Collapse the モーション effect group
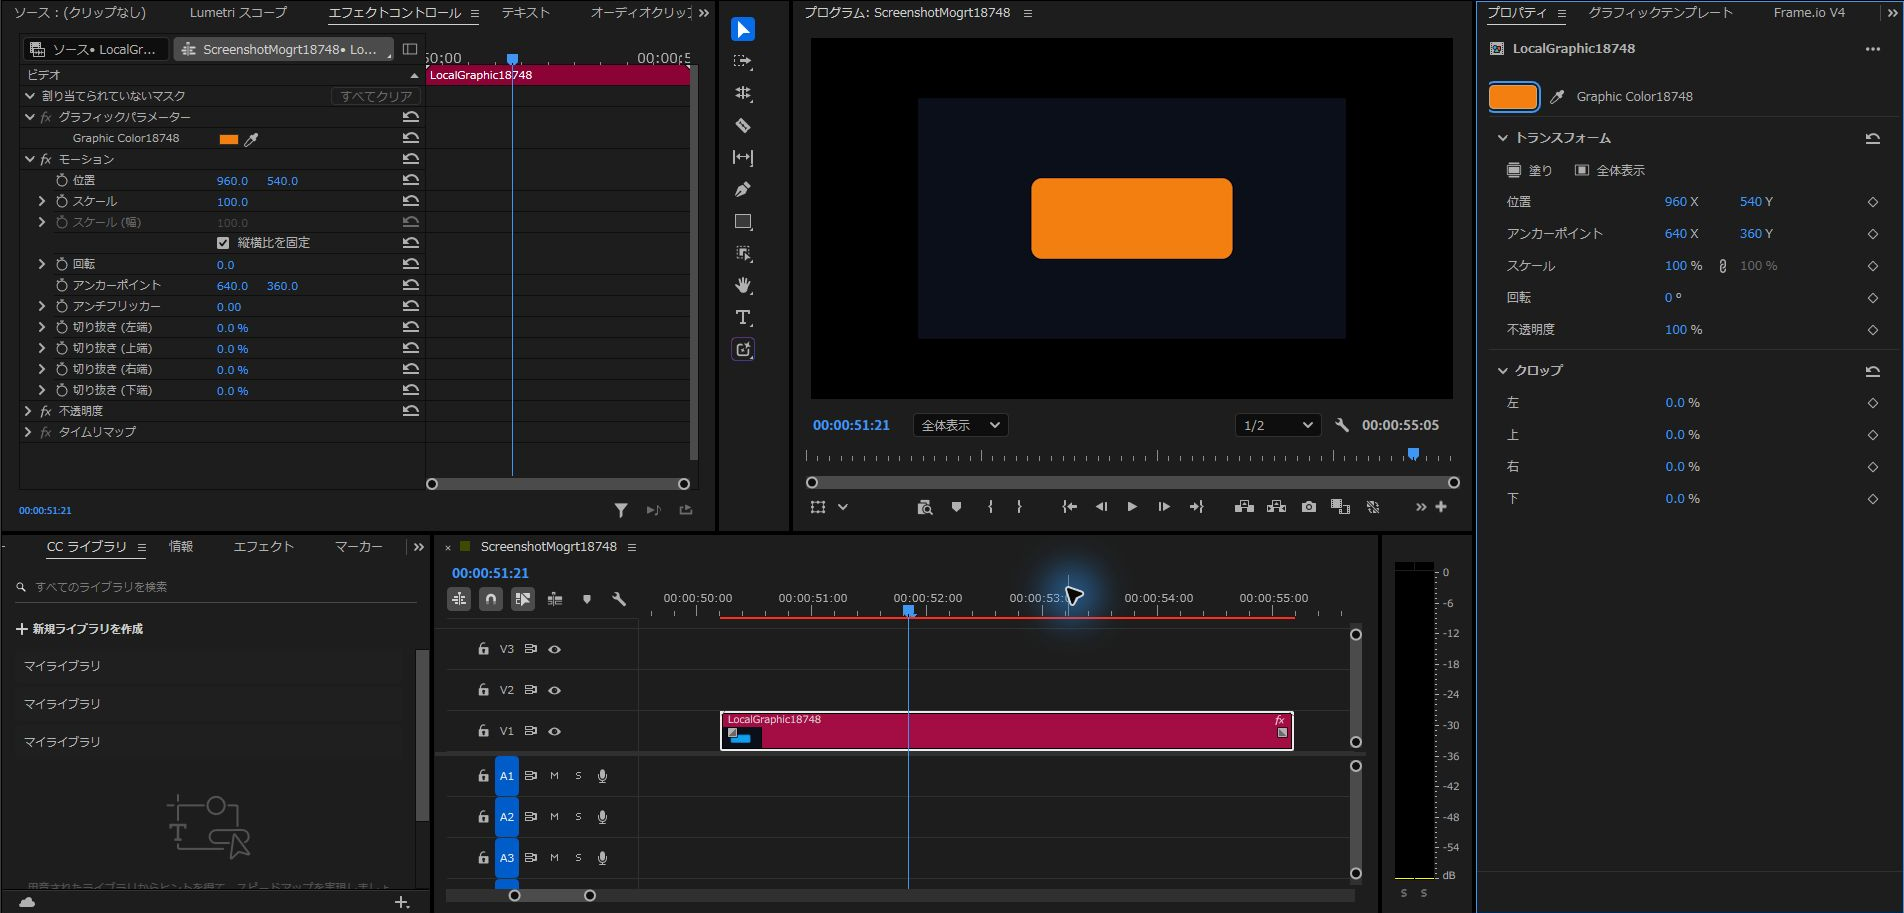The image size is (1904, 913). click(30, 159)
